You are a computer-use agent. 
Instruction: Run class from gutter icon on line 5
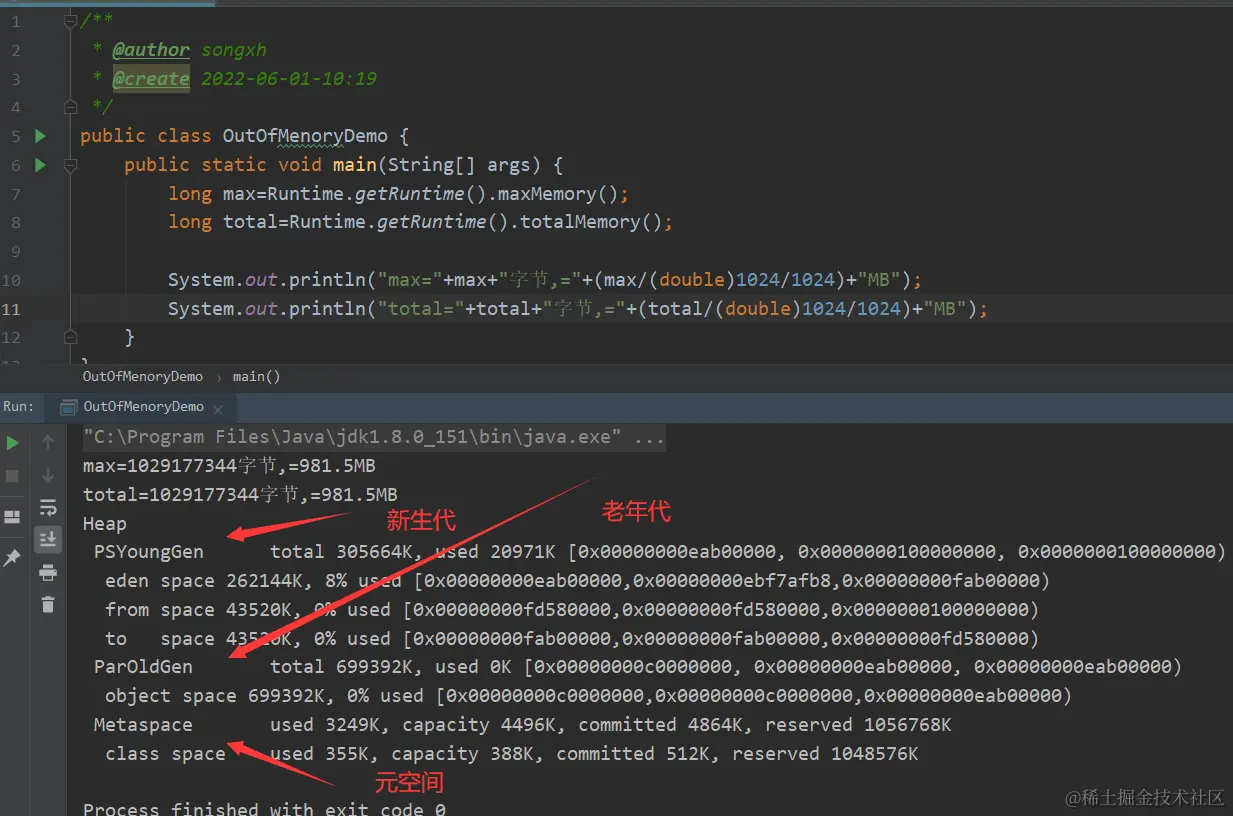(x=40, y=136)
